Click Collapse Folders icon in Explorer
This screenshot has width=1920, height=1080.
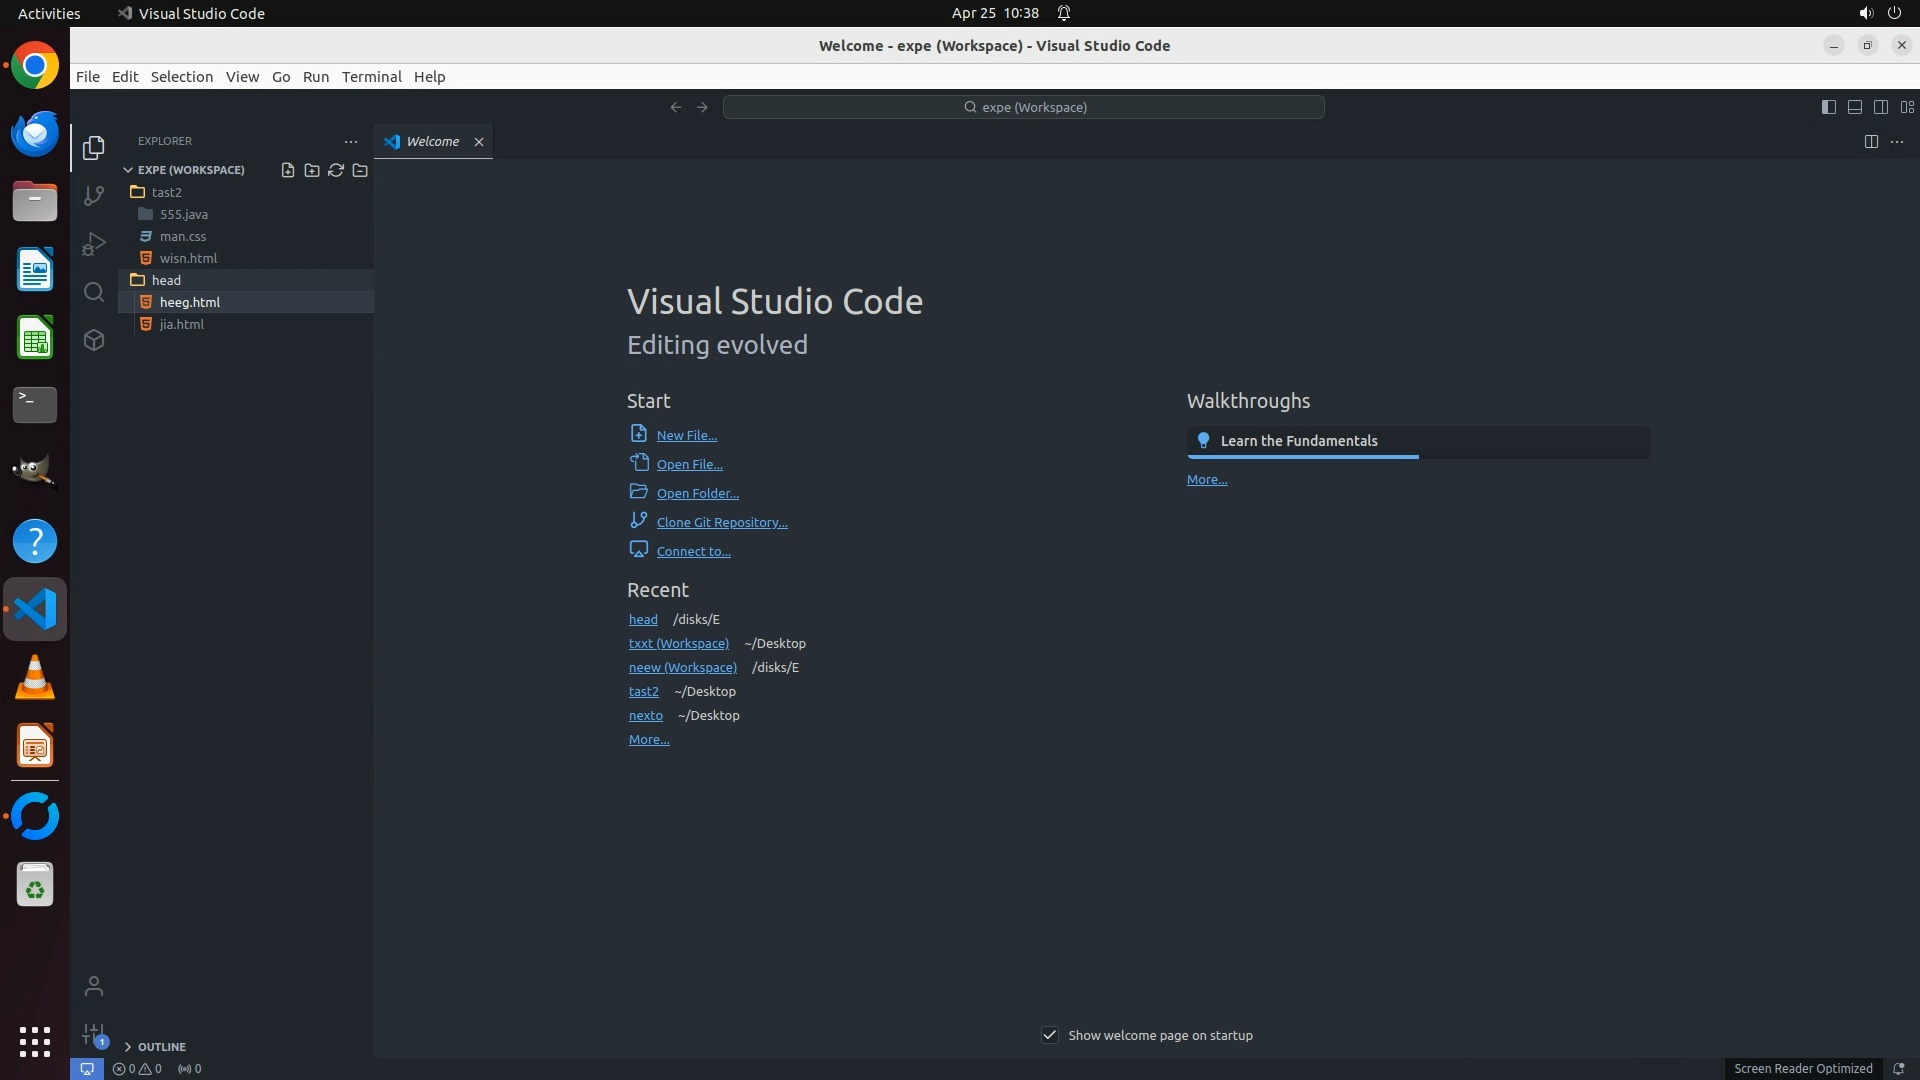pos(360,170)
